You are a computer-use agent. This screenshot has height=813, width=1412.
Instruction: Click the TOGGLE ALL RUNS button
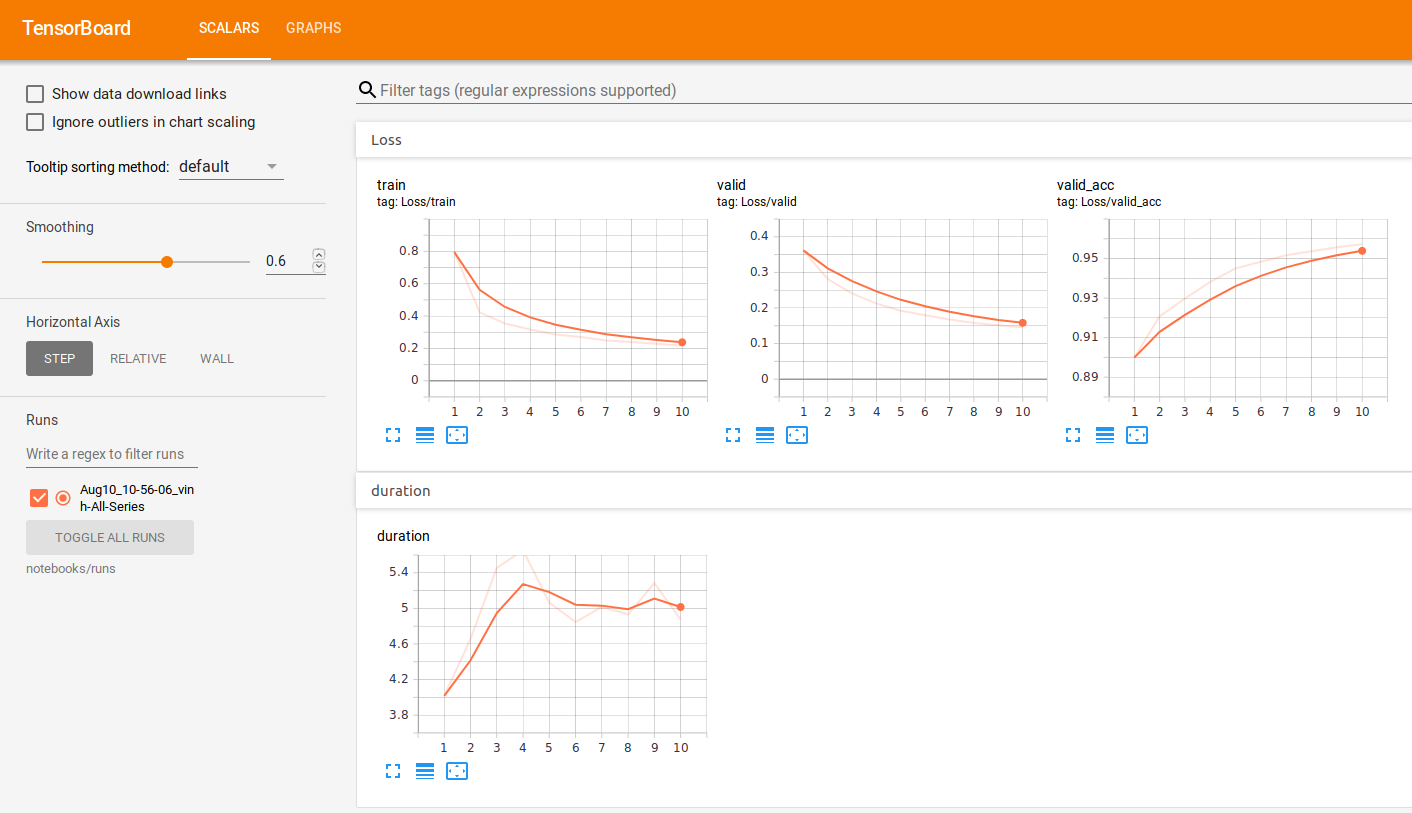109,537
